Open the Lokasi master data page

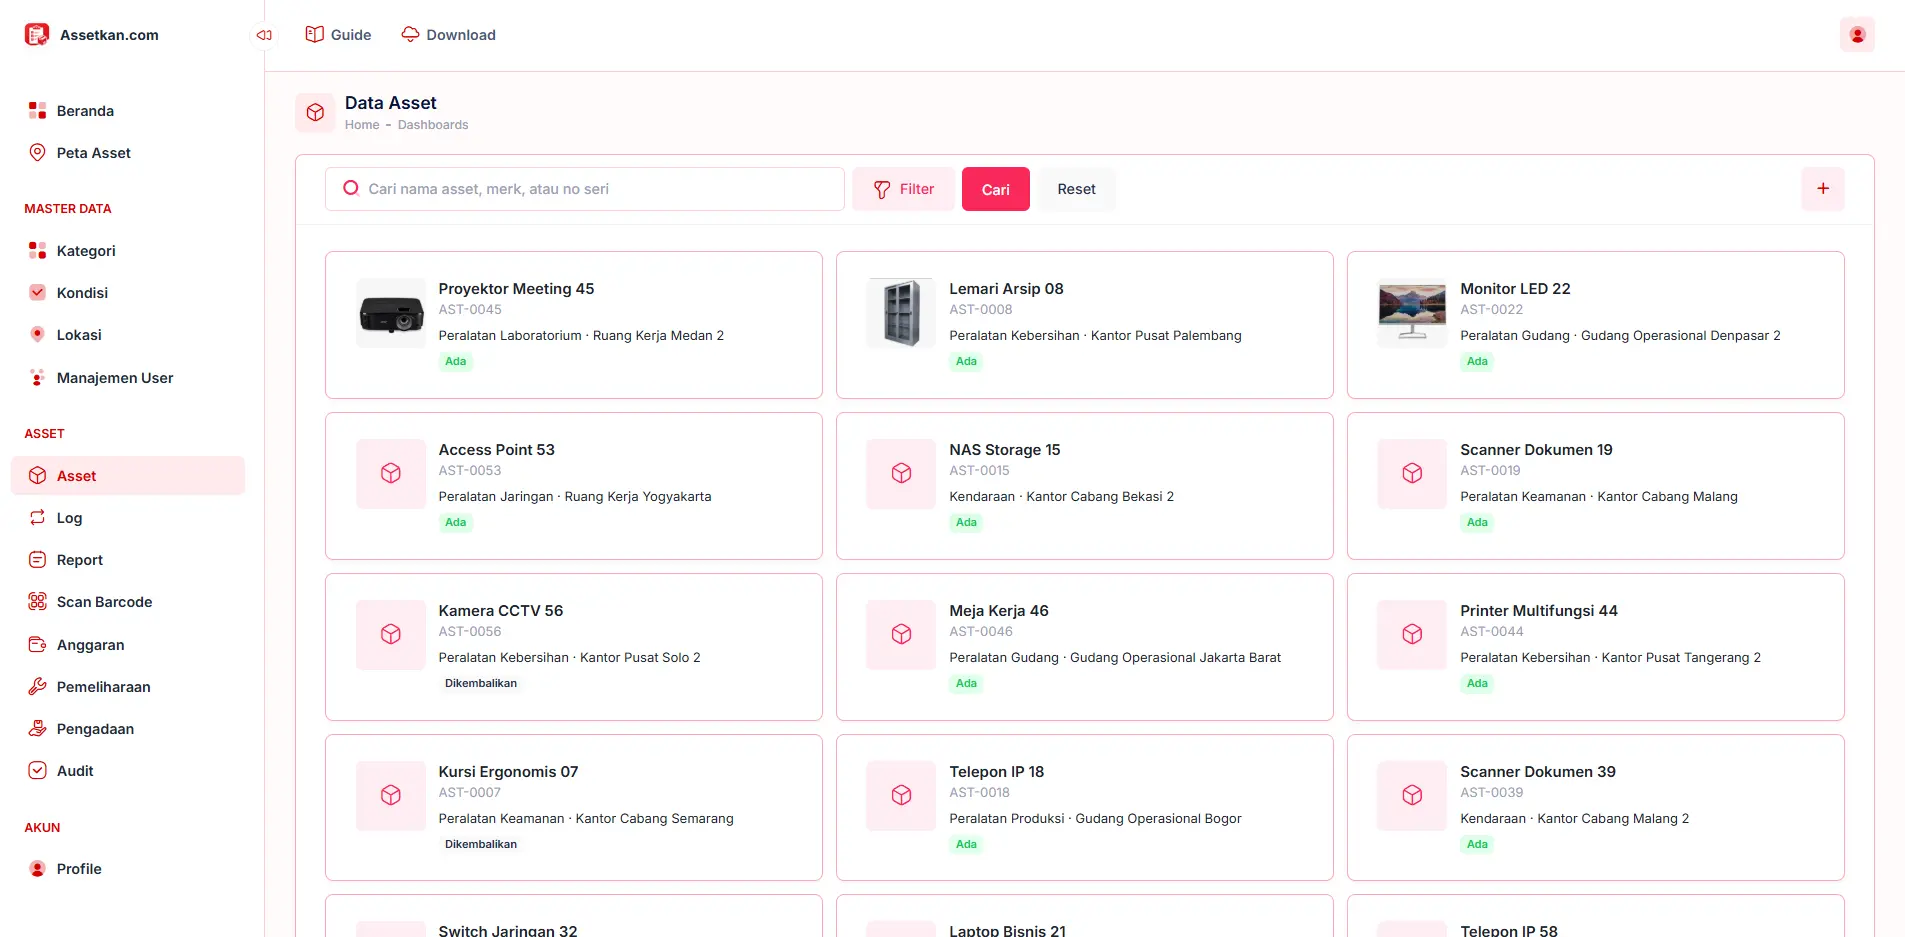(128, 335)
